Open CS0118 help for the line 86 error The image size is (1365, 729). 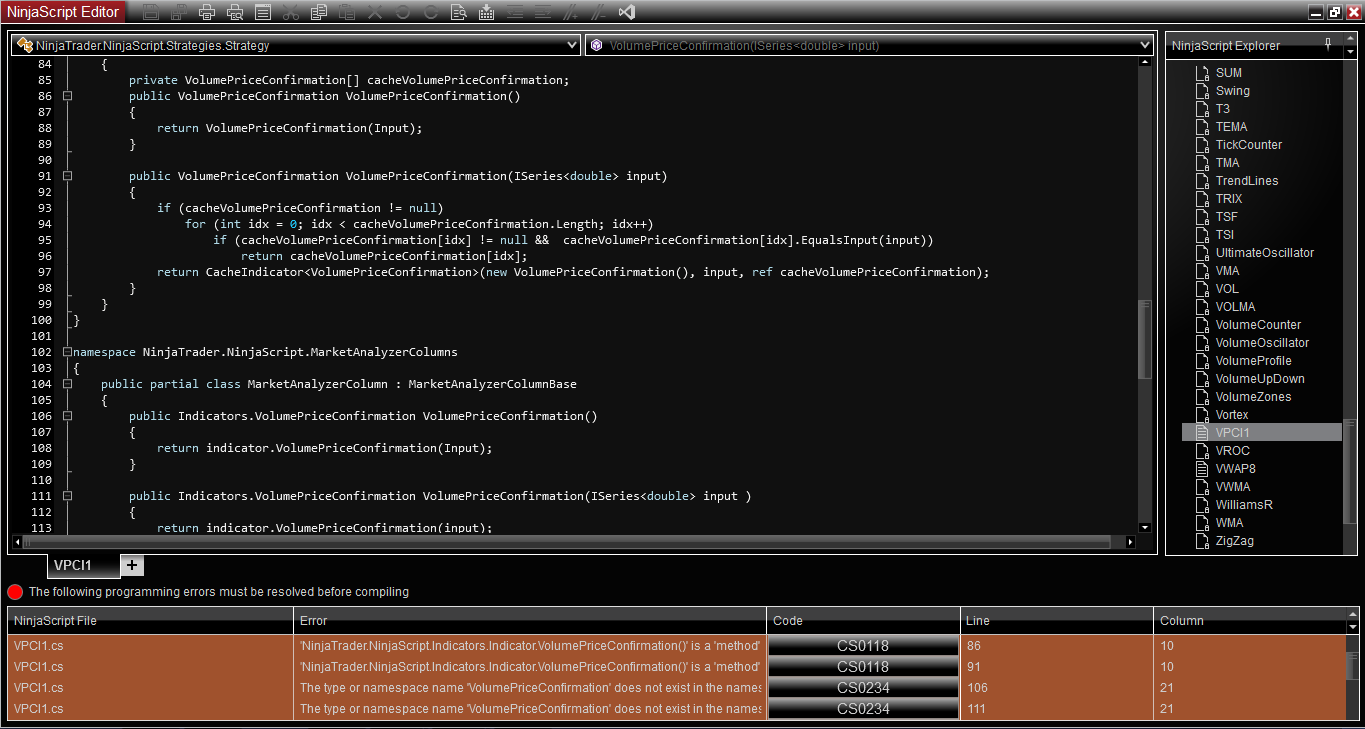(x=863, y=646)
